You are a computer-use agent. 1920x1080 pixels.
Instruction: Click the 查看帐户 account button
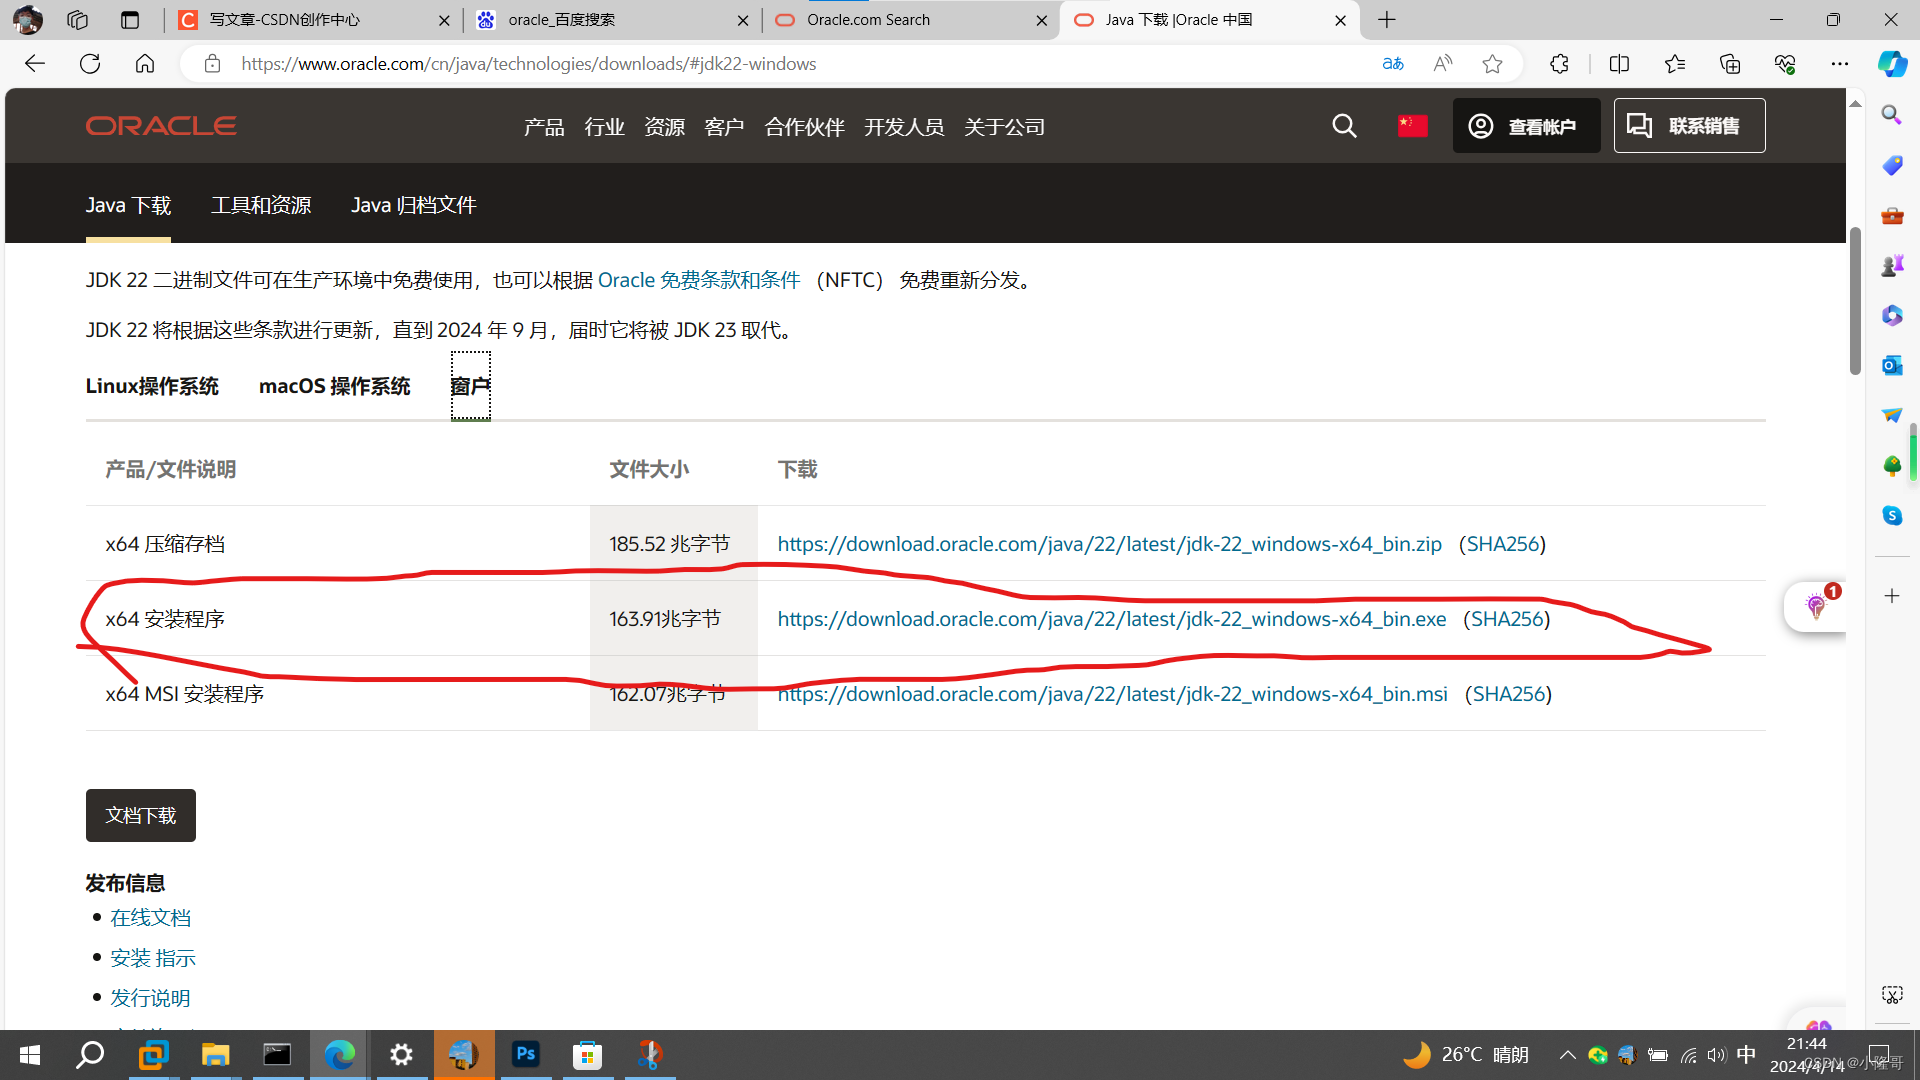[x=1525, y=126]
